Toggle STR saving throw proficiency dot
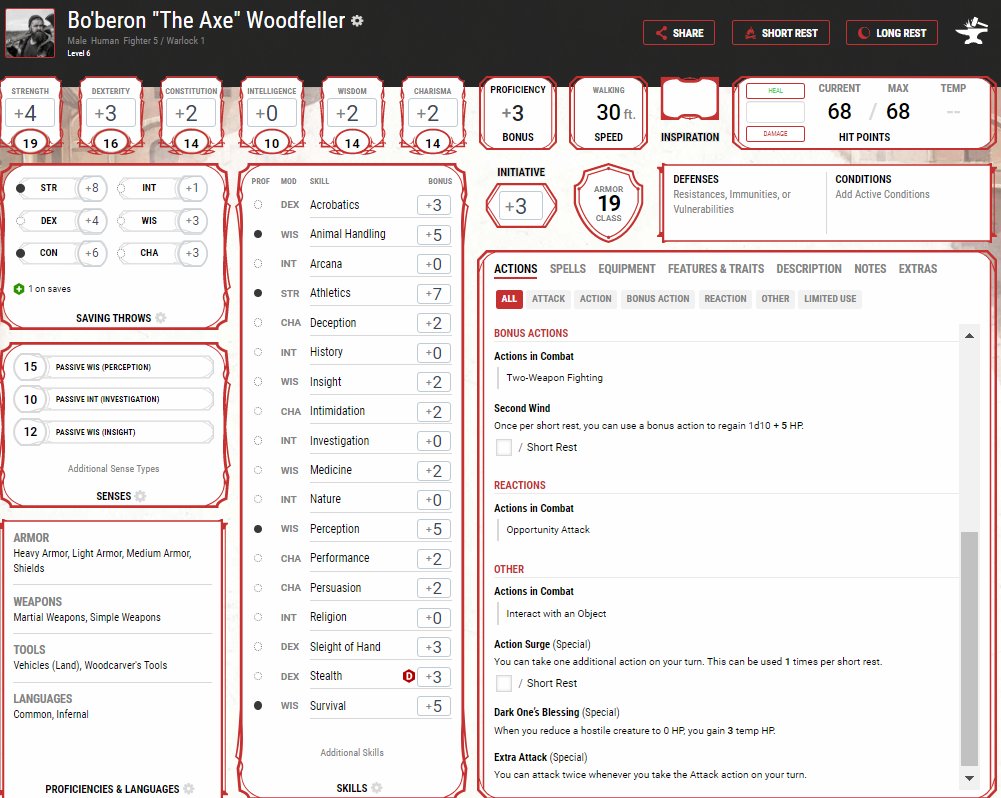Viewport: 1001px width, 798px height. (x=20, y=188)
